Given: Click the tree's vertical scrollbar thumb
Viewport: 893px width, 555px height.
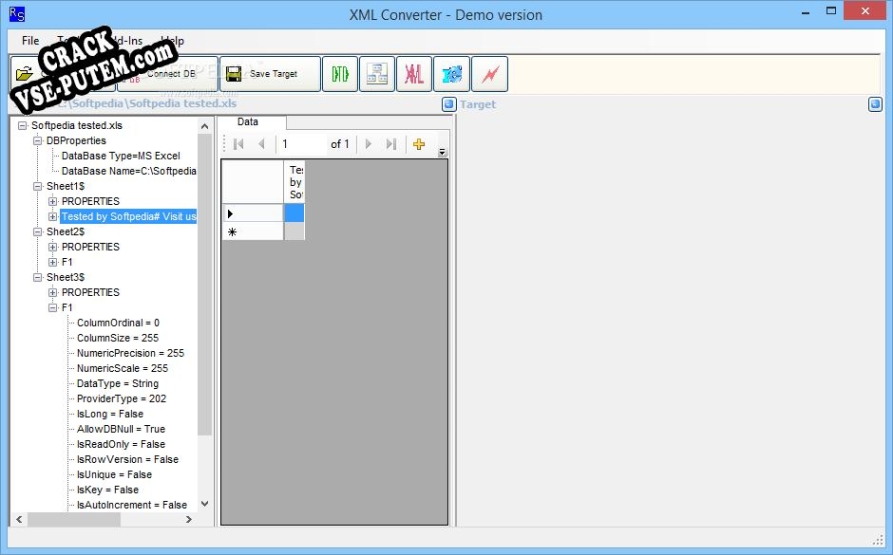Looking at the screenshot, I should (x=205, y=284).
